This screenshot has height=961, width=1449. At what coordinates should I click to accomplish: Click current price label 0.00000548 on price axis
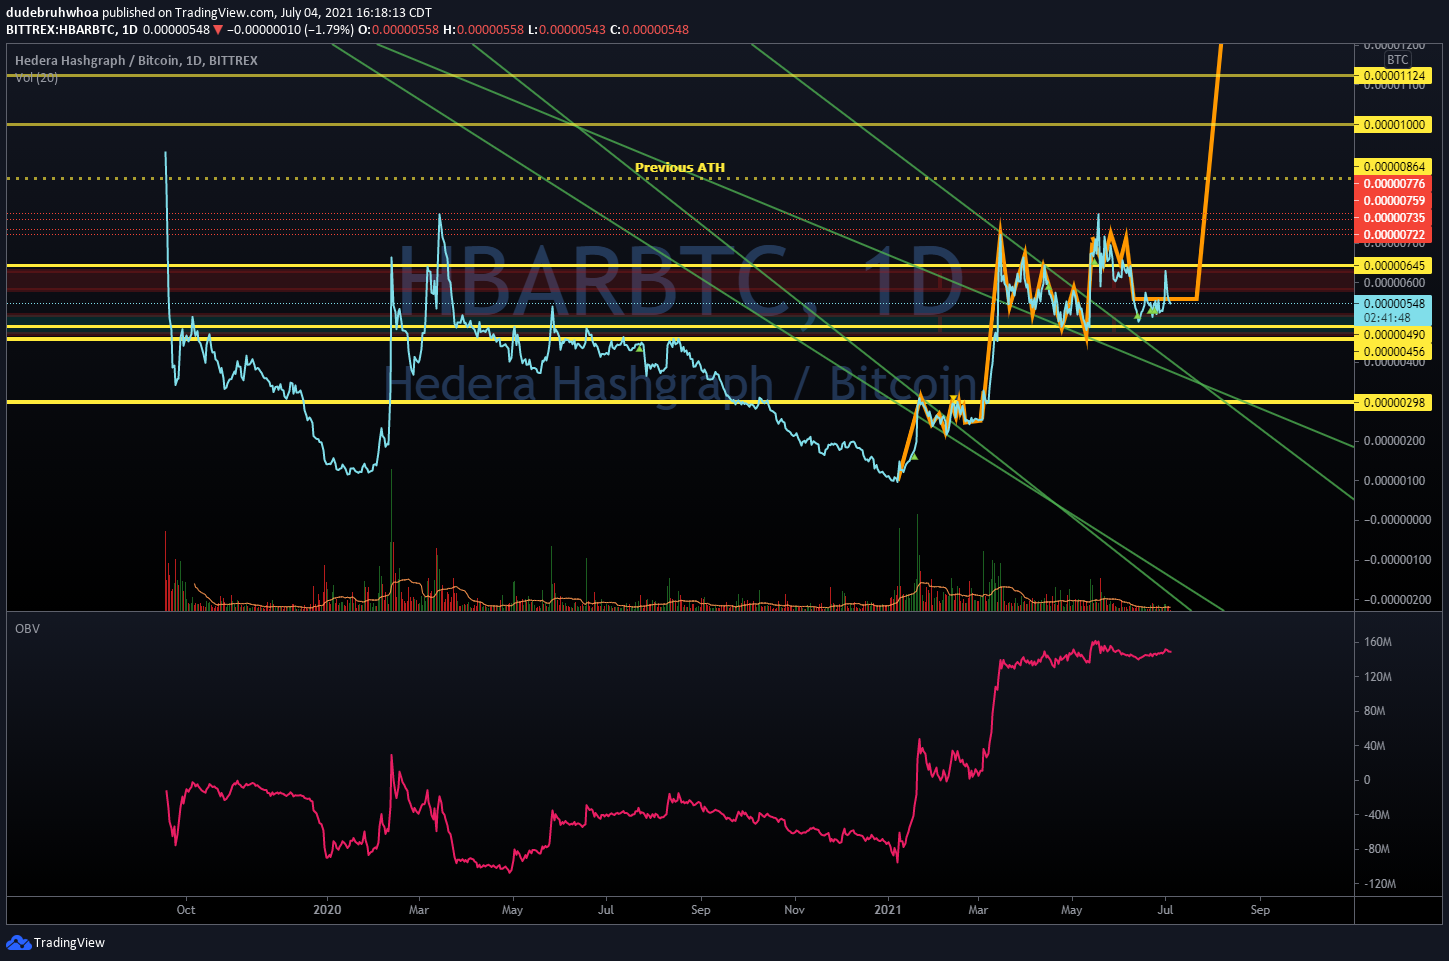point(1393,304)
